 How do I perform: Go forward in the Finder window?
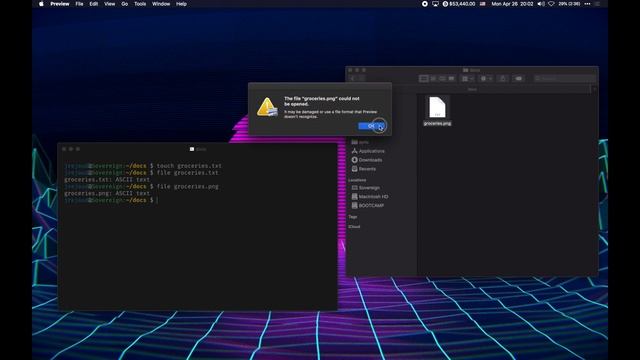coord(362,78)
